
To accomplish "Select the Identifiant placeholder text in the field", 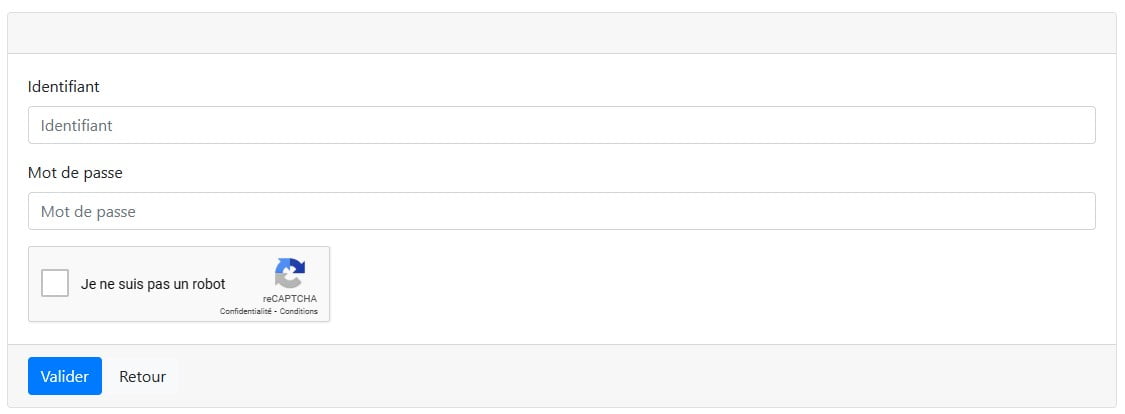I will [x=76, y=126].
